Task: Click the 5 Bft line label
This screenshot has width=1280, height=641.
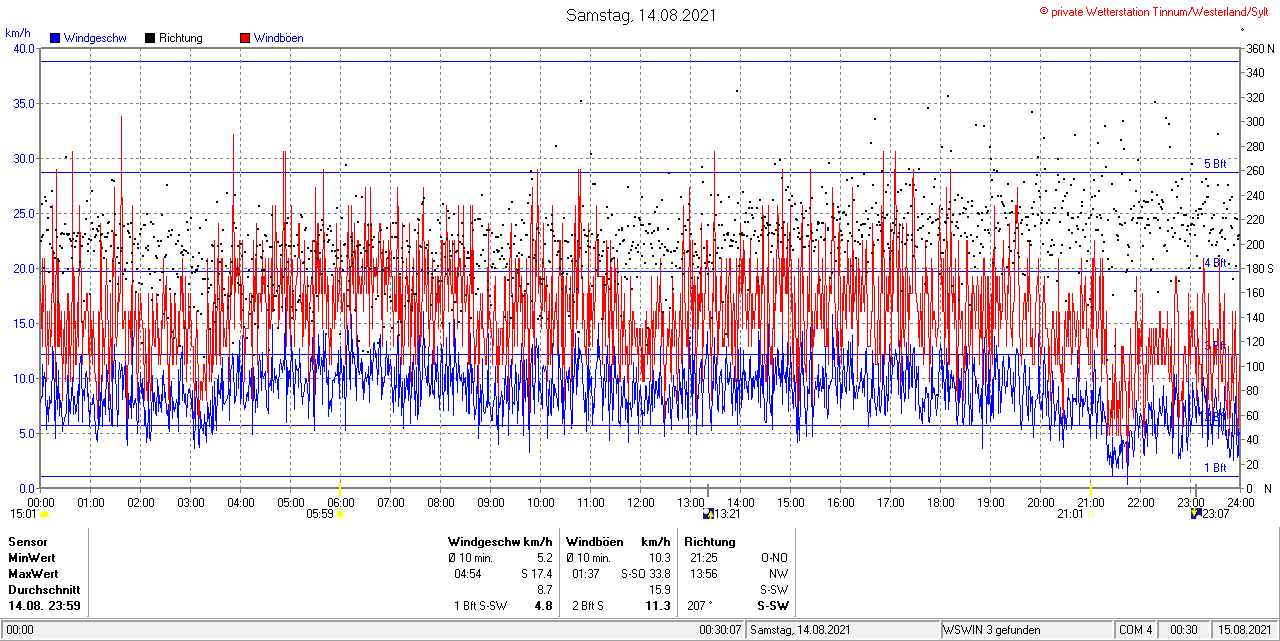Action: [1214, 164]
